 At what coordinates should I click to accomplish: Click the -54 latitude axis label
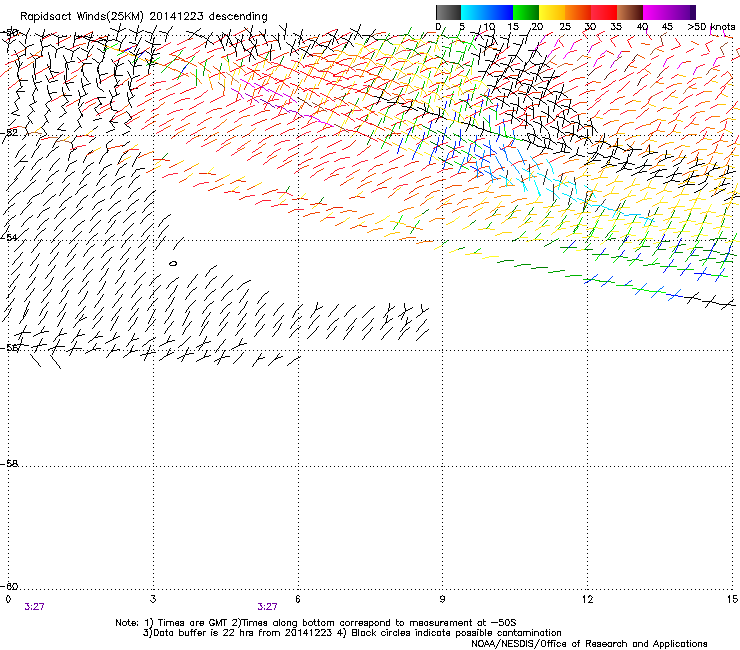pyautogui.click(x=10, y=237)
